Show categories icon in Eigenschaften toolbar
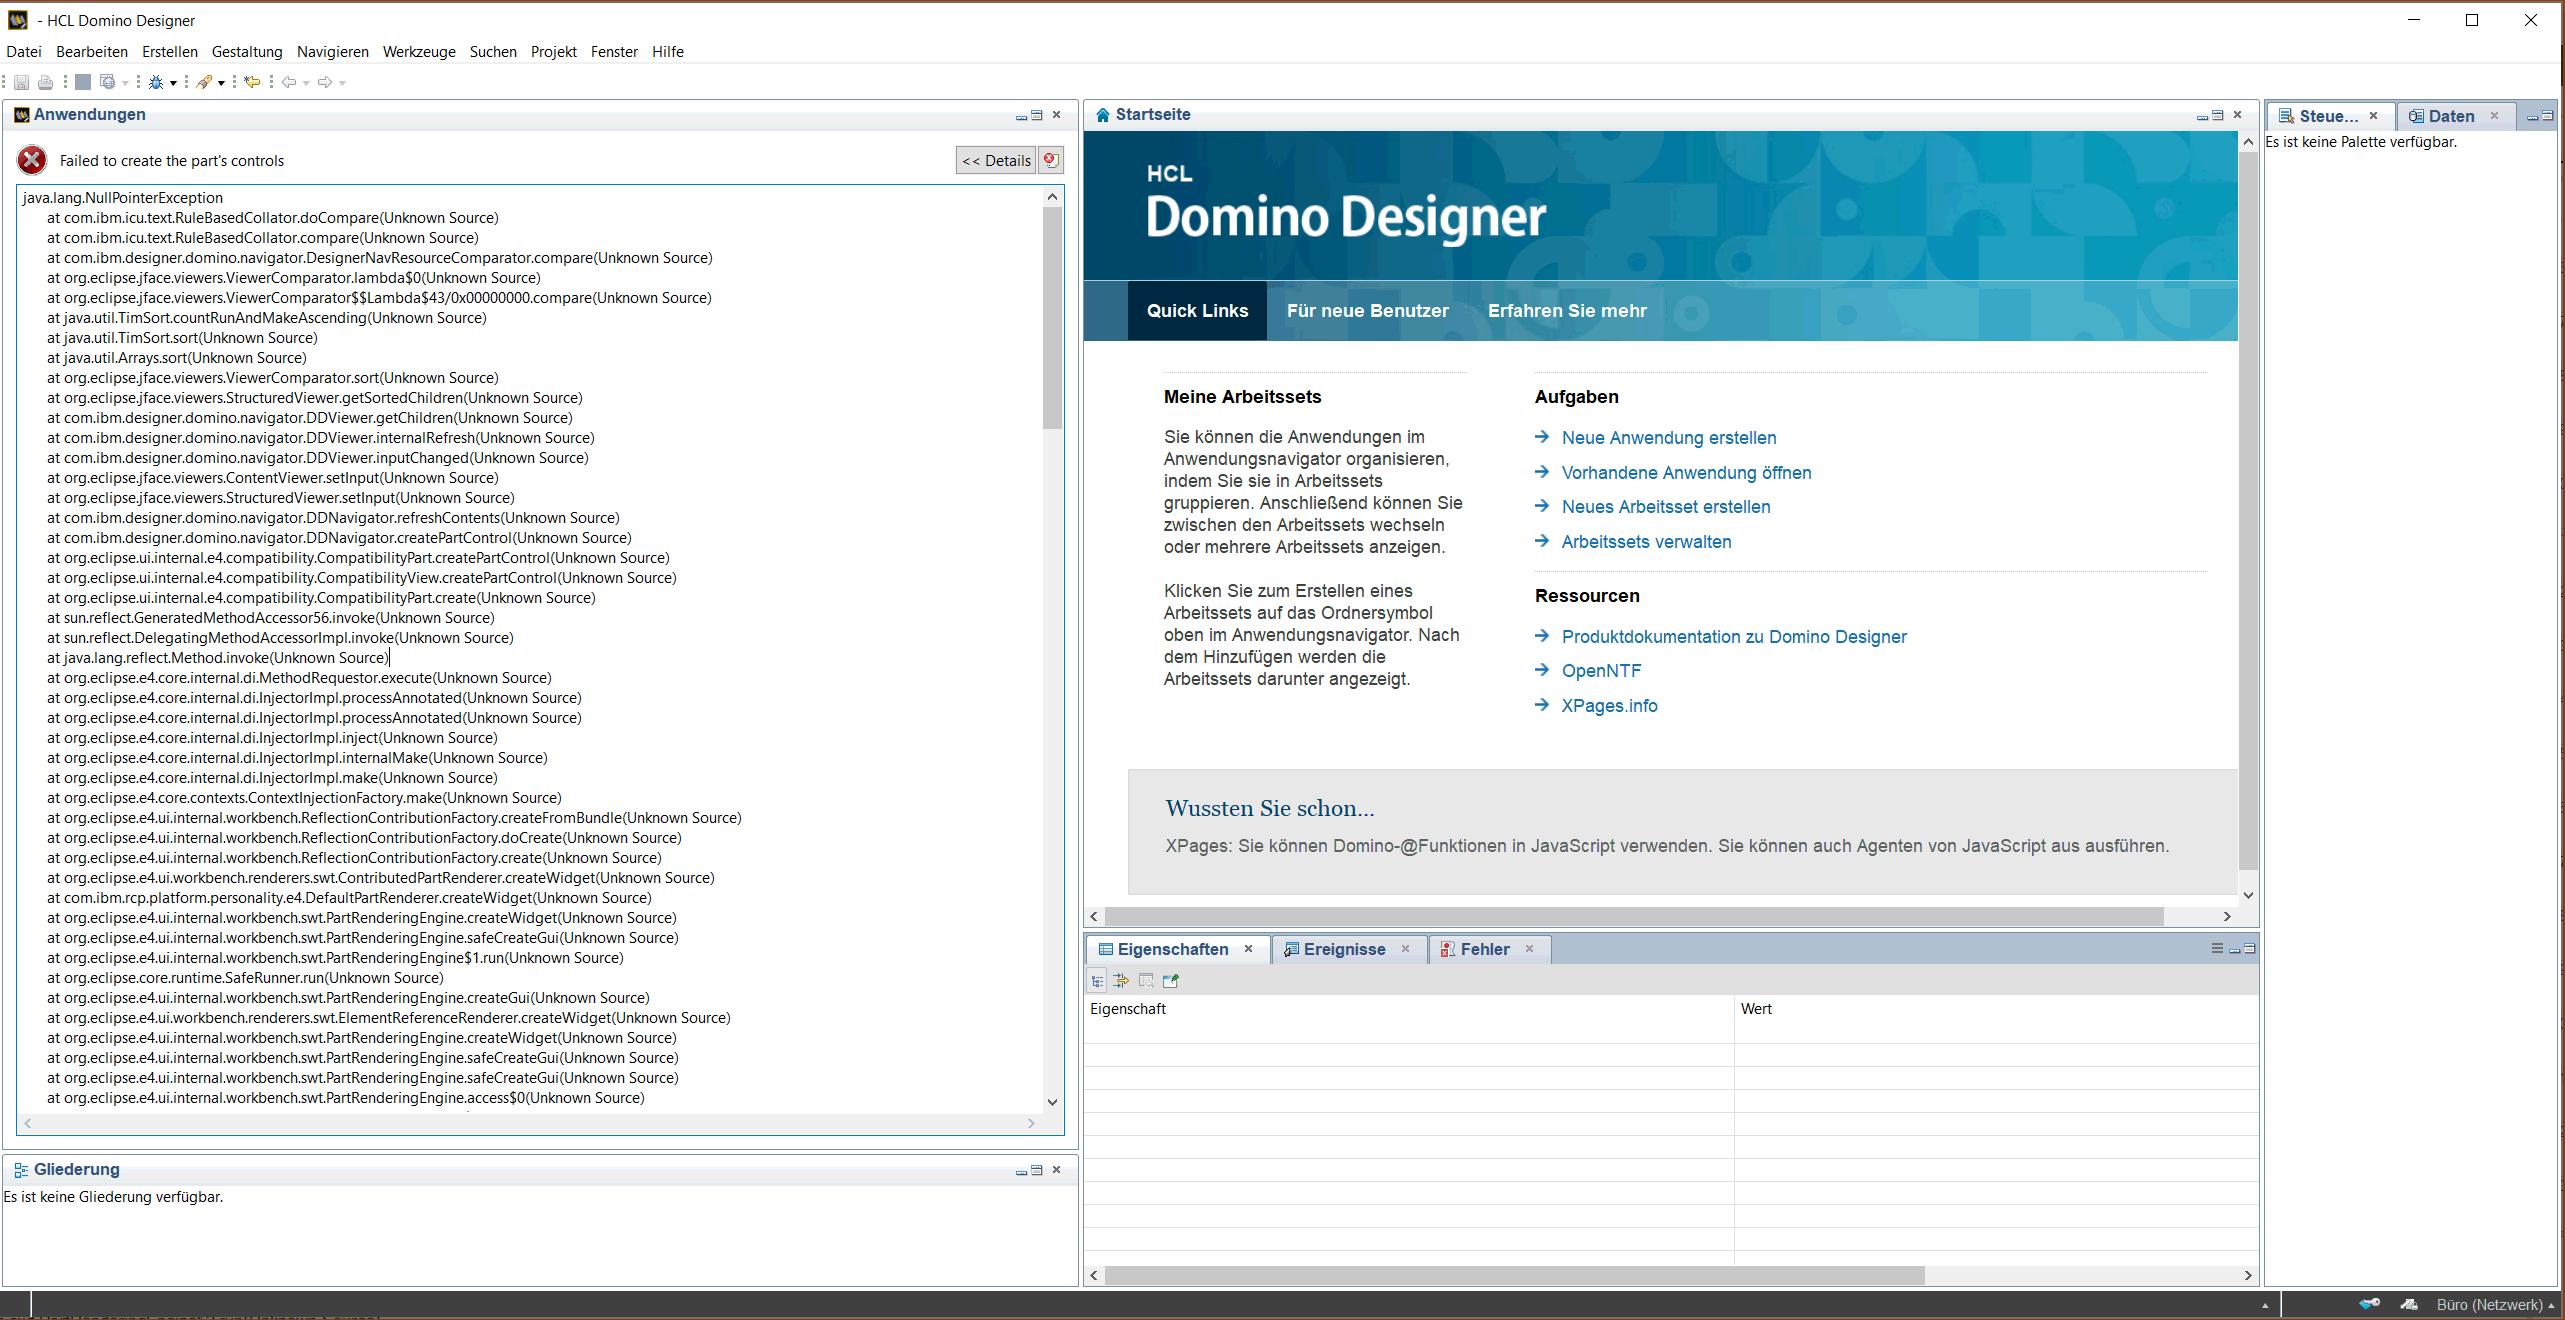Image resolution: width=2566 pixels, height=1320 pixels. click(x=1098, y=981)
